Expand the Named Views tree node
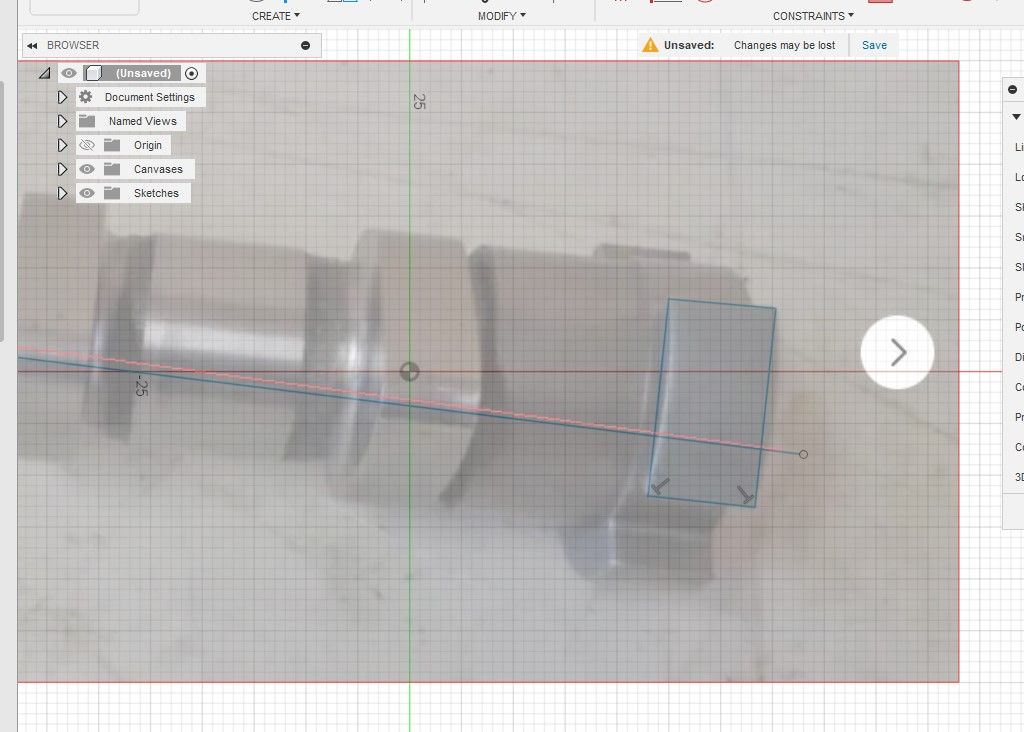Screen dimensions: 1024x732 [62, 121]
